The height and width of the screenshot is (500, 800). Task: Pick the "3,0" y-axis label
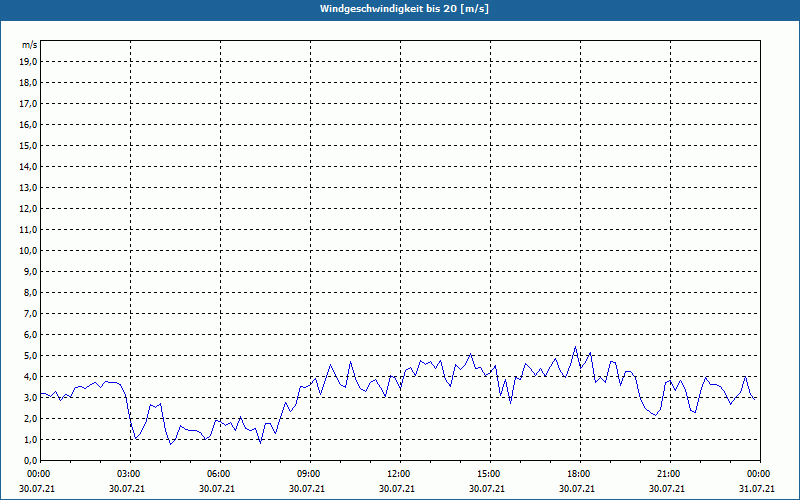[x=30, y=397]
